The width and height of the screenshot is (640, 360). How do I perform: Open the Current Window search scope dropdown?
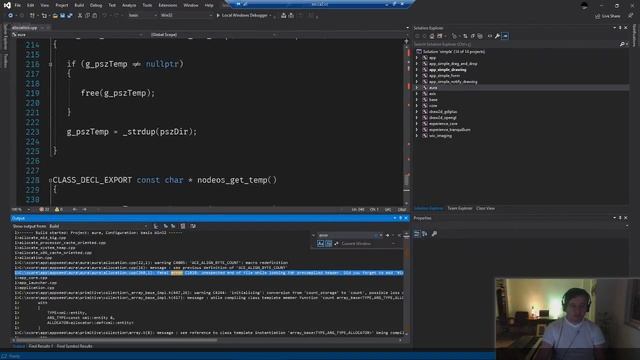tap(369, 244)
